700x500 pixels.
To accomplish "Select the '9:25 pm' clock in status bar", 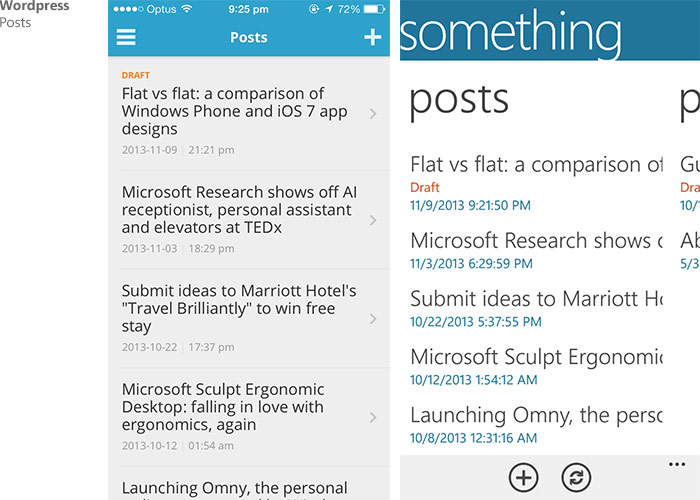I will click(248, 9).
